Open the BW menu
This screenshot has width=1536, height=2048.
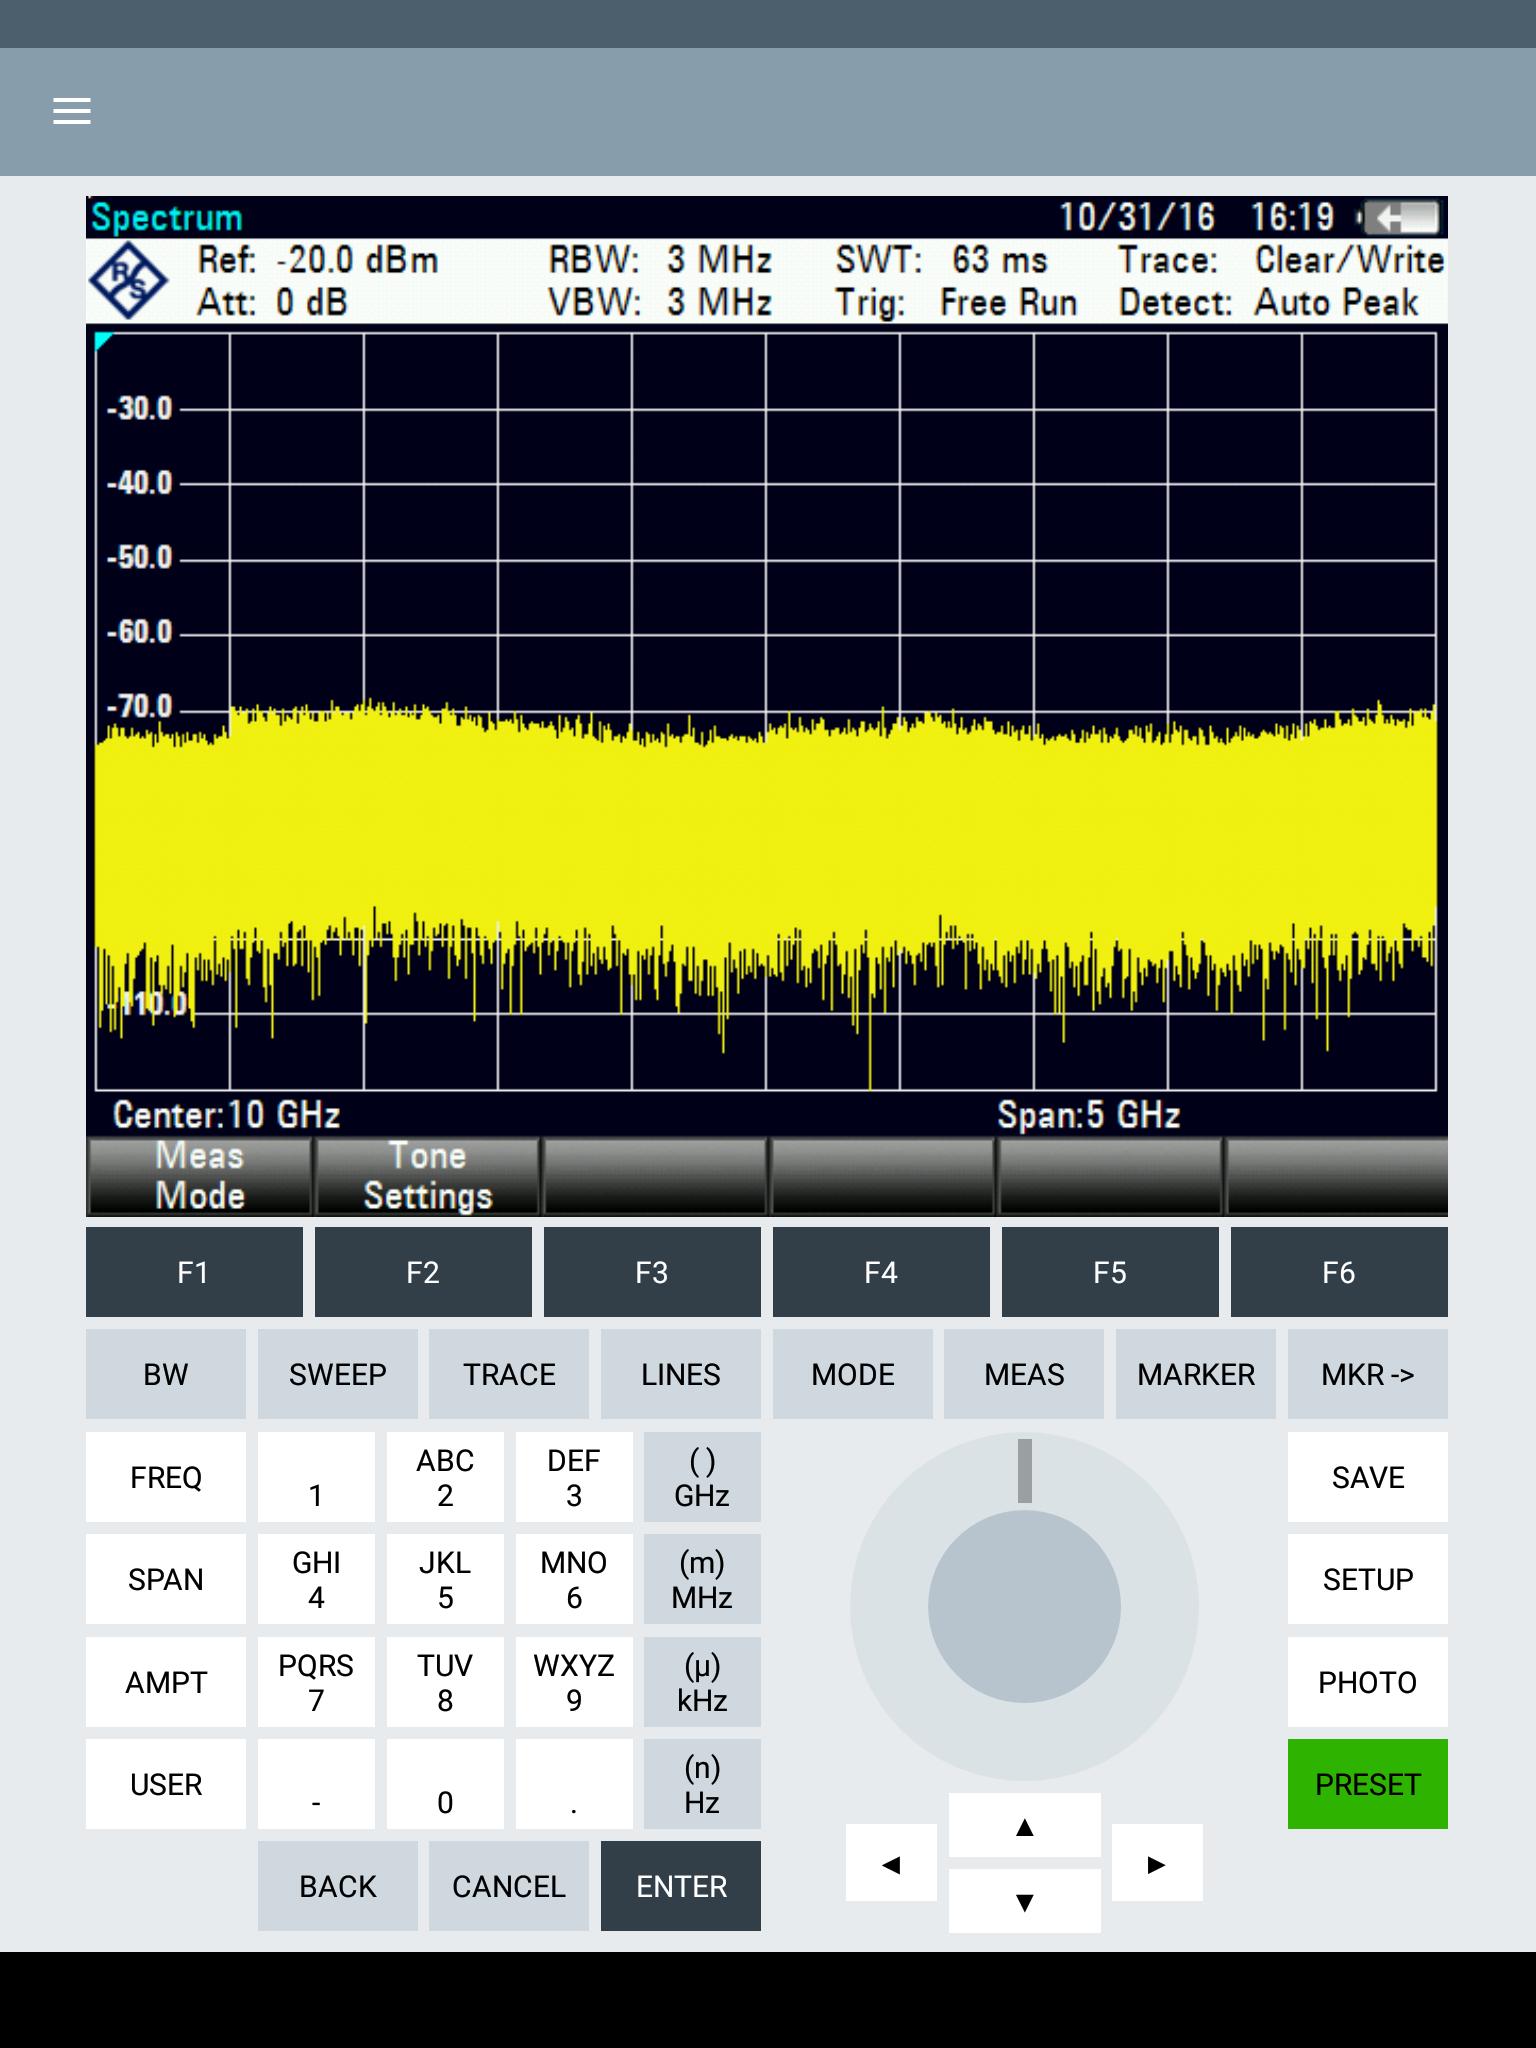tap(166, 1374)
